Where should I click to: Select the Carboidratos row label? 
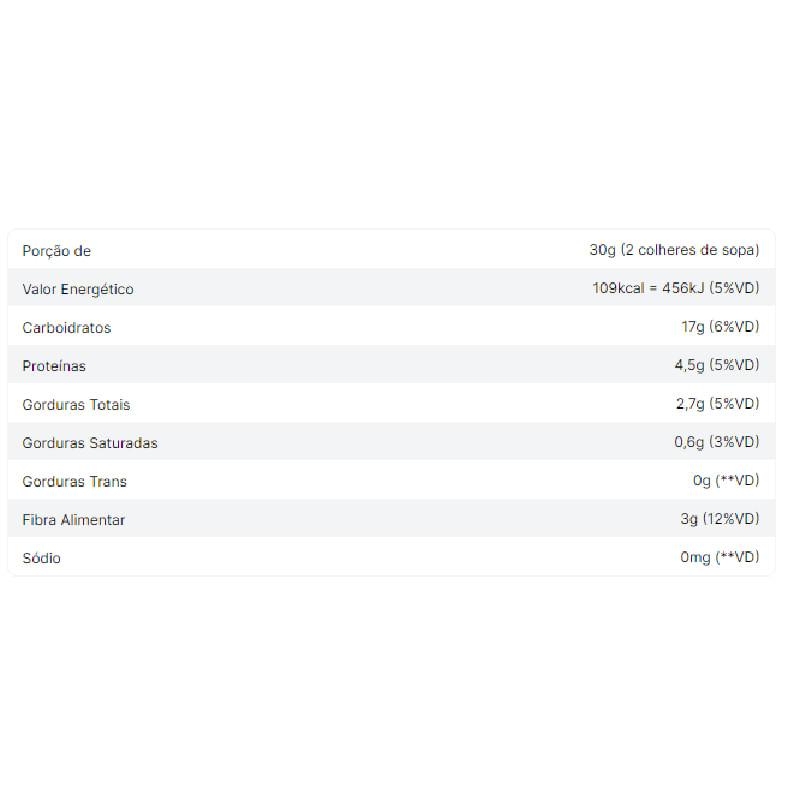pyautogui.click(x=67, y=328)
